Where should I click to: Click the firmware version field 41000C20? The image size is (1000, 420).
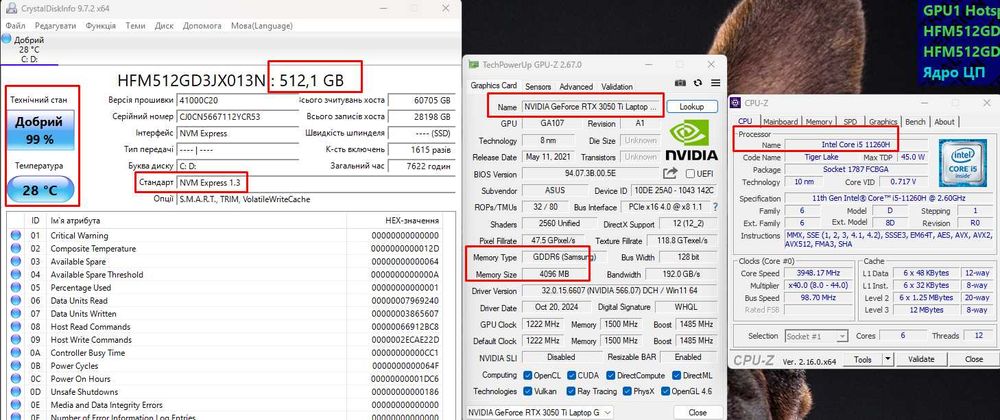[238, 100]
